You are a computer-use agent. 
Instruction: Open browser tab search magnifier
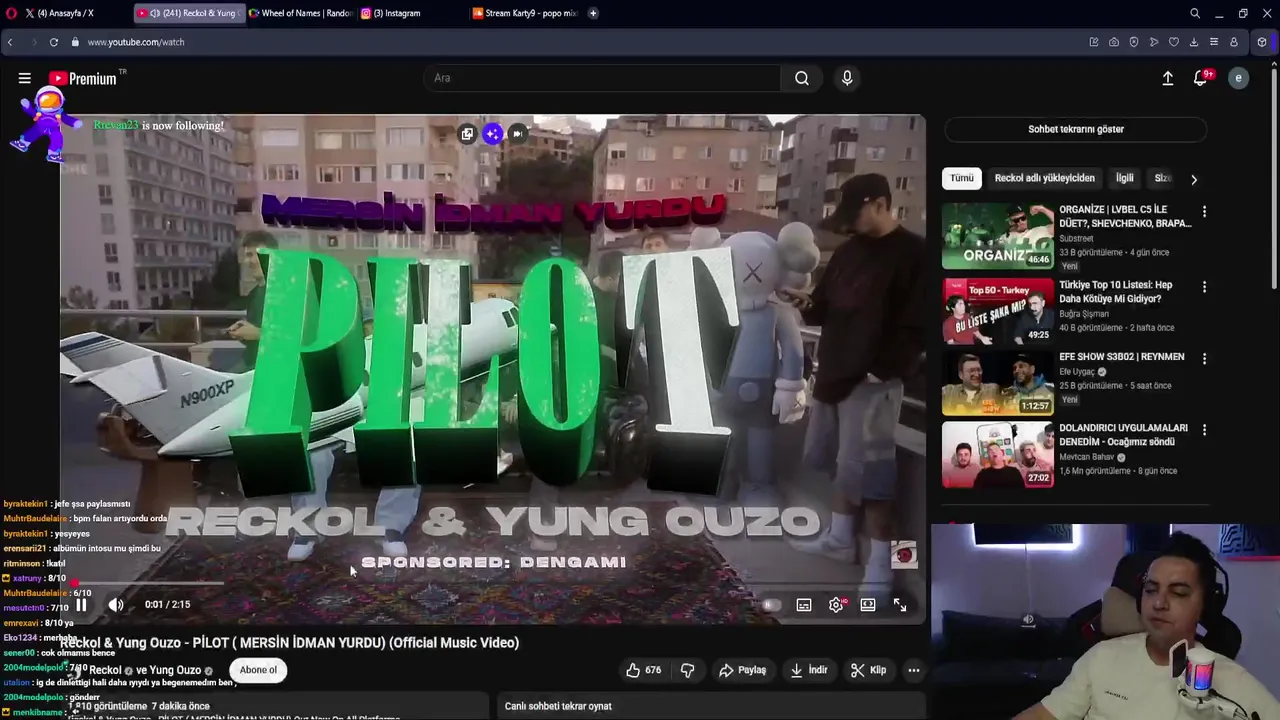click(1195, 13)
